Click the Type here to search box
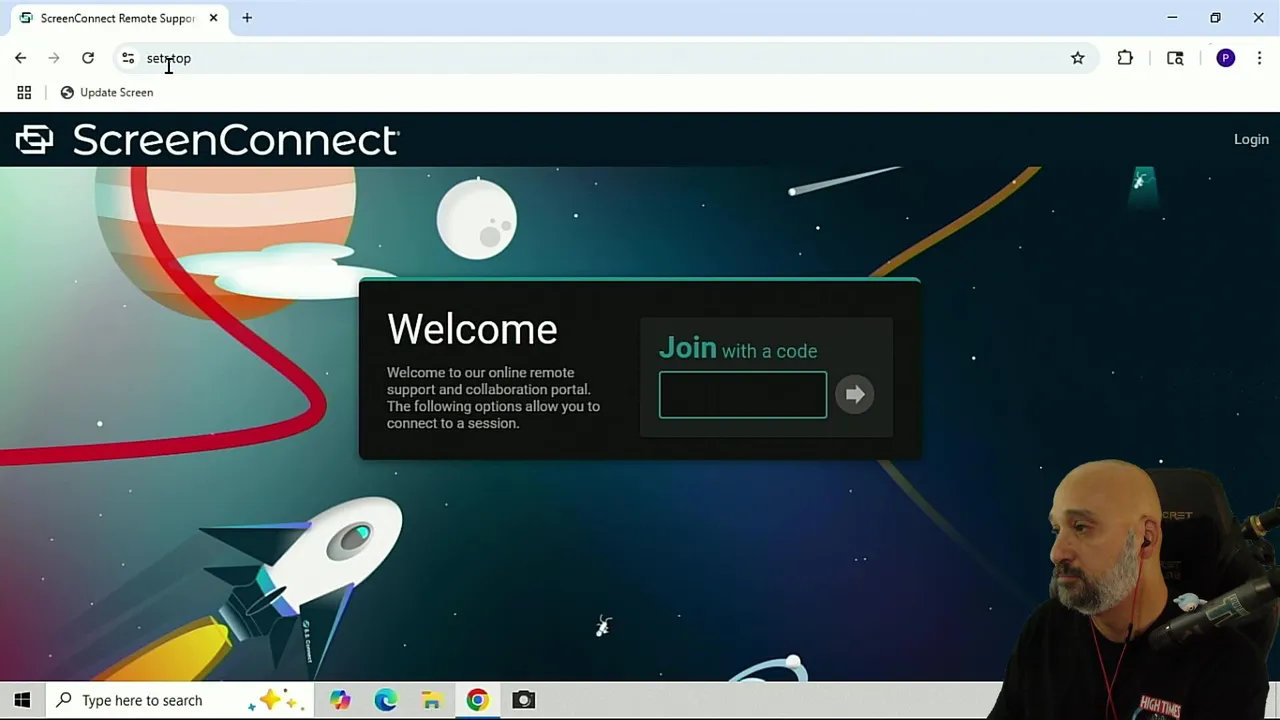 coord(180,700)
